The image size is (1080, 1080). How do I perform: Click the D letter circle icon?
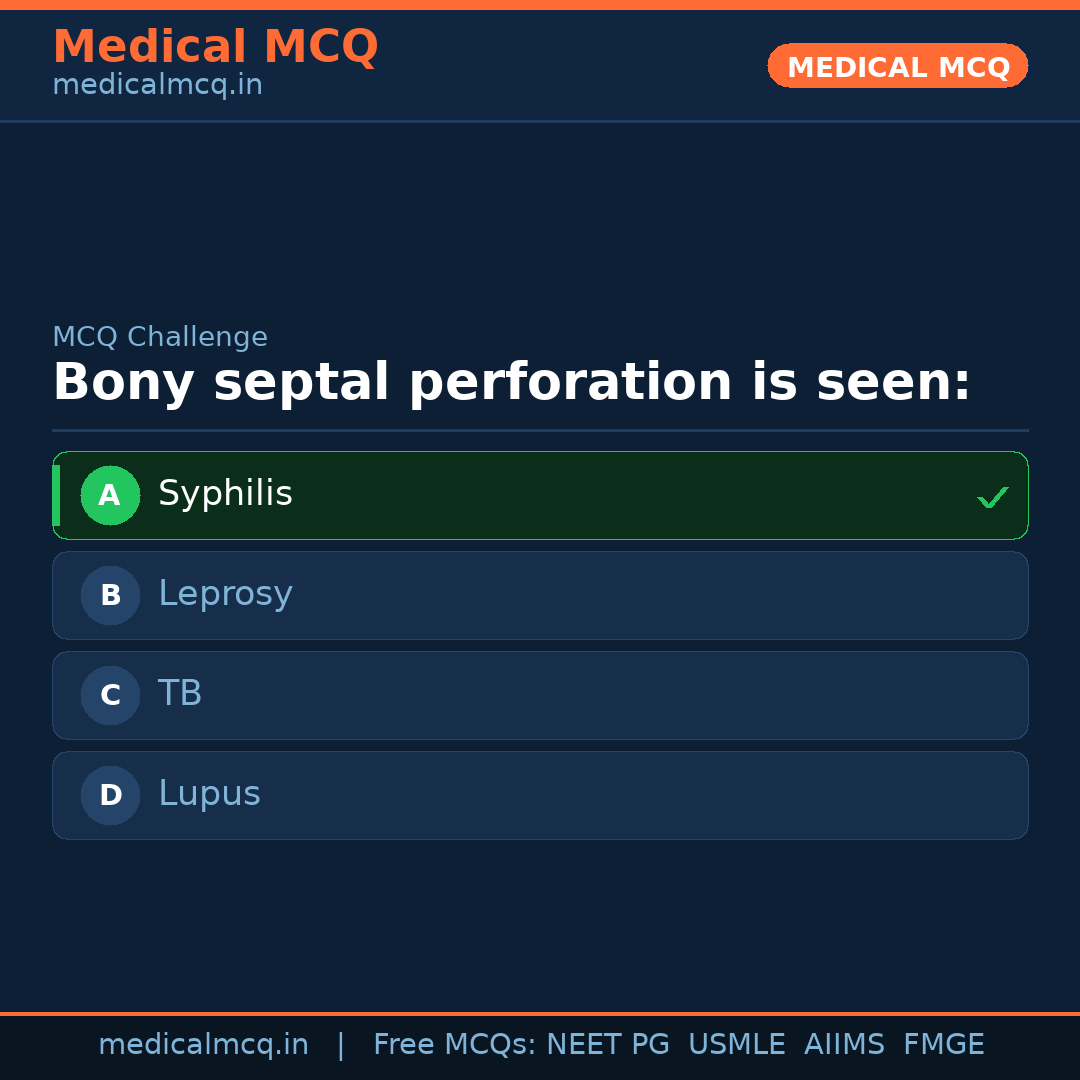tap(110, 795)
